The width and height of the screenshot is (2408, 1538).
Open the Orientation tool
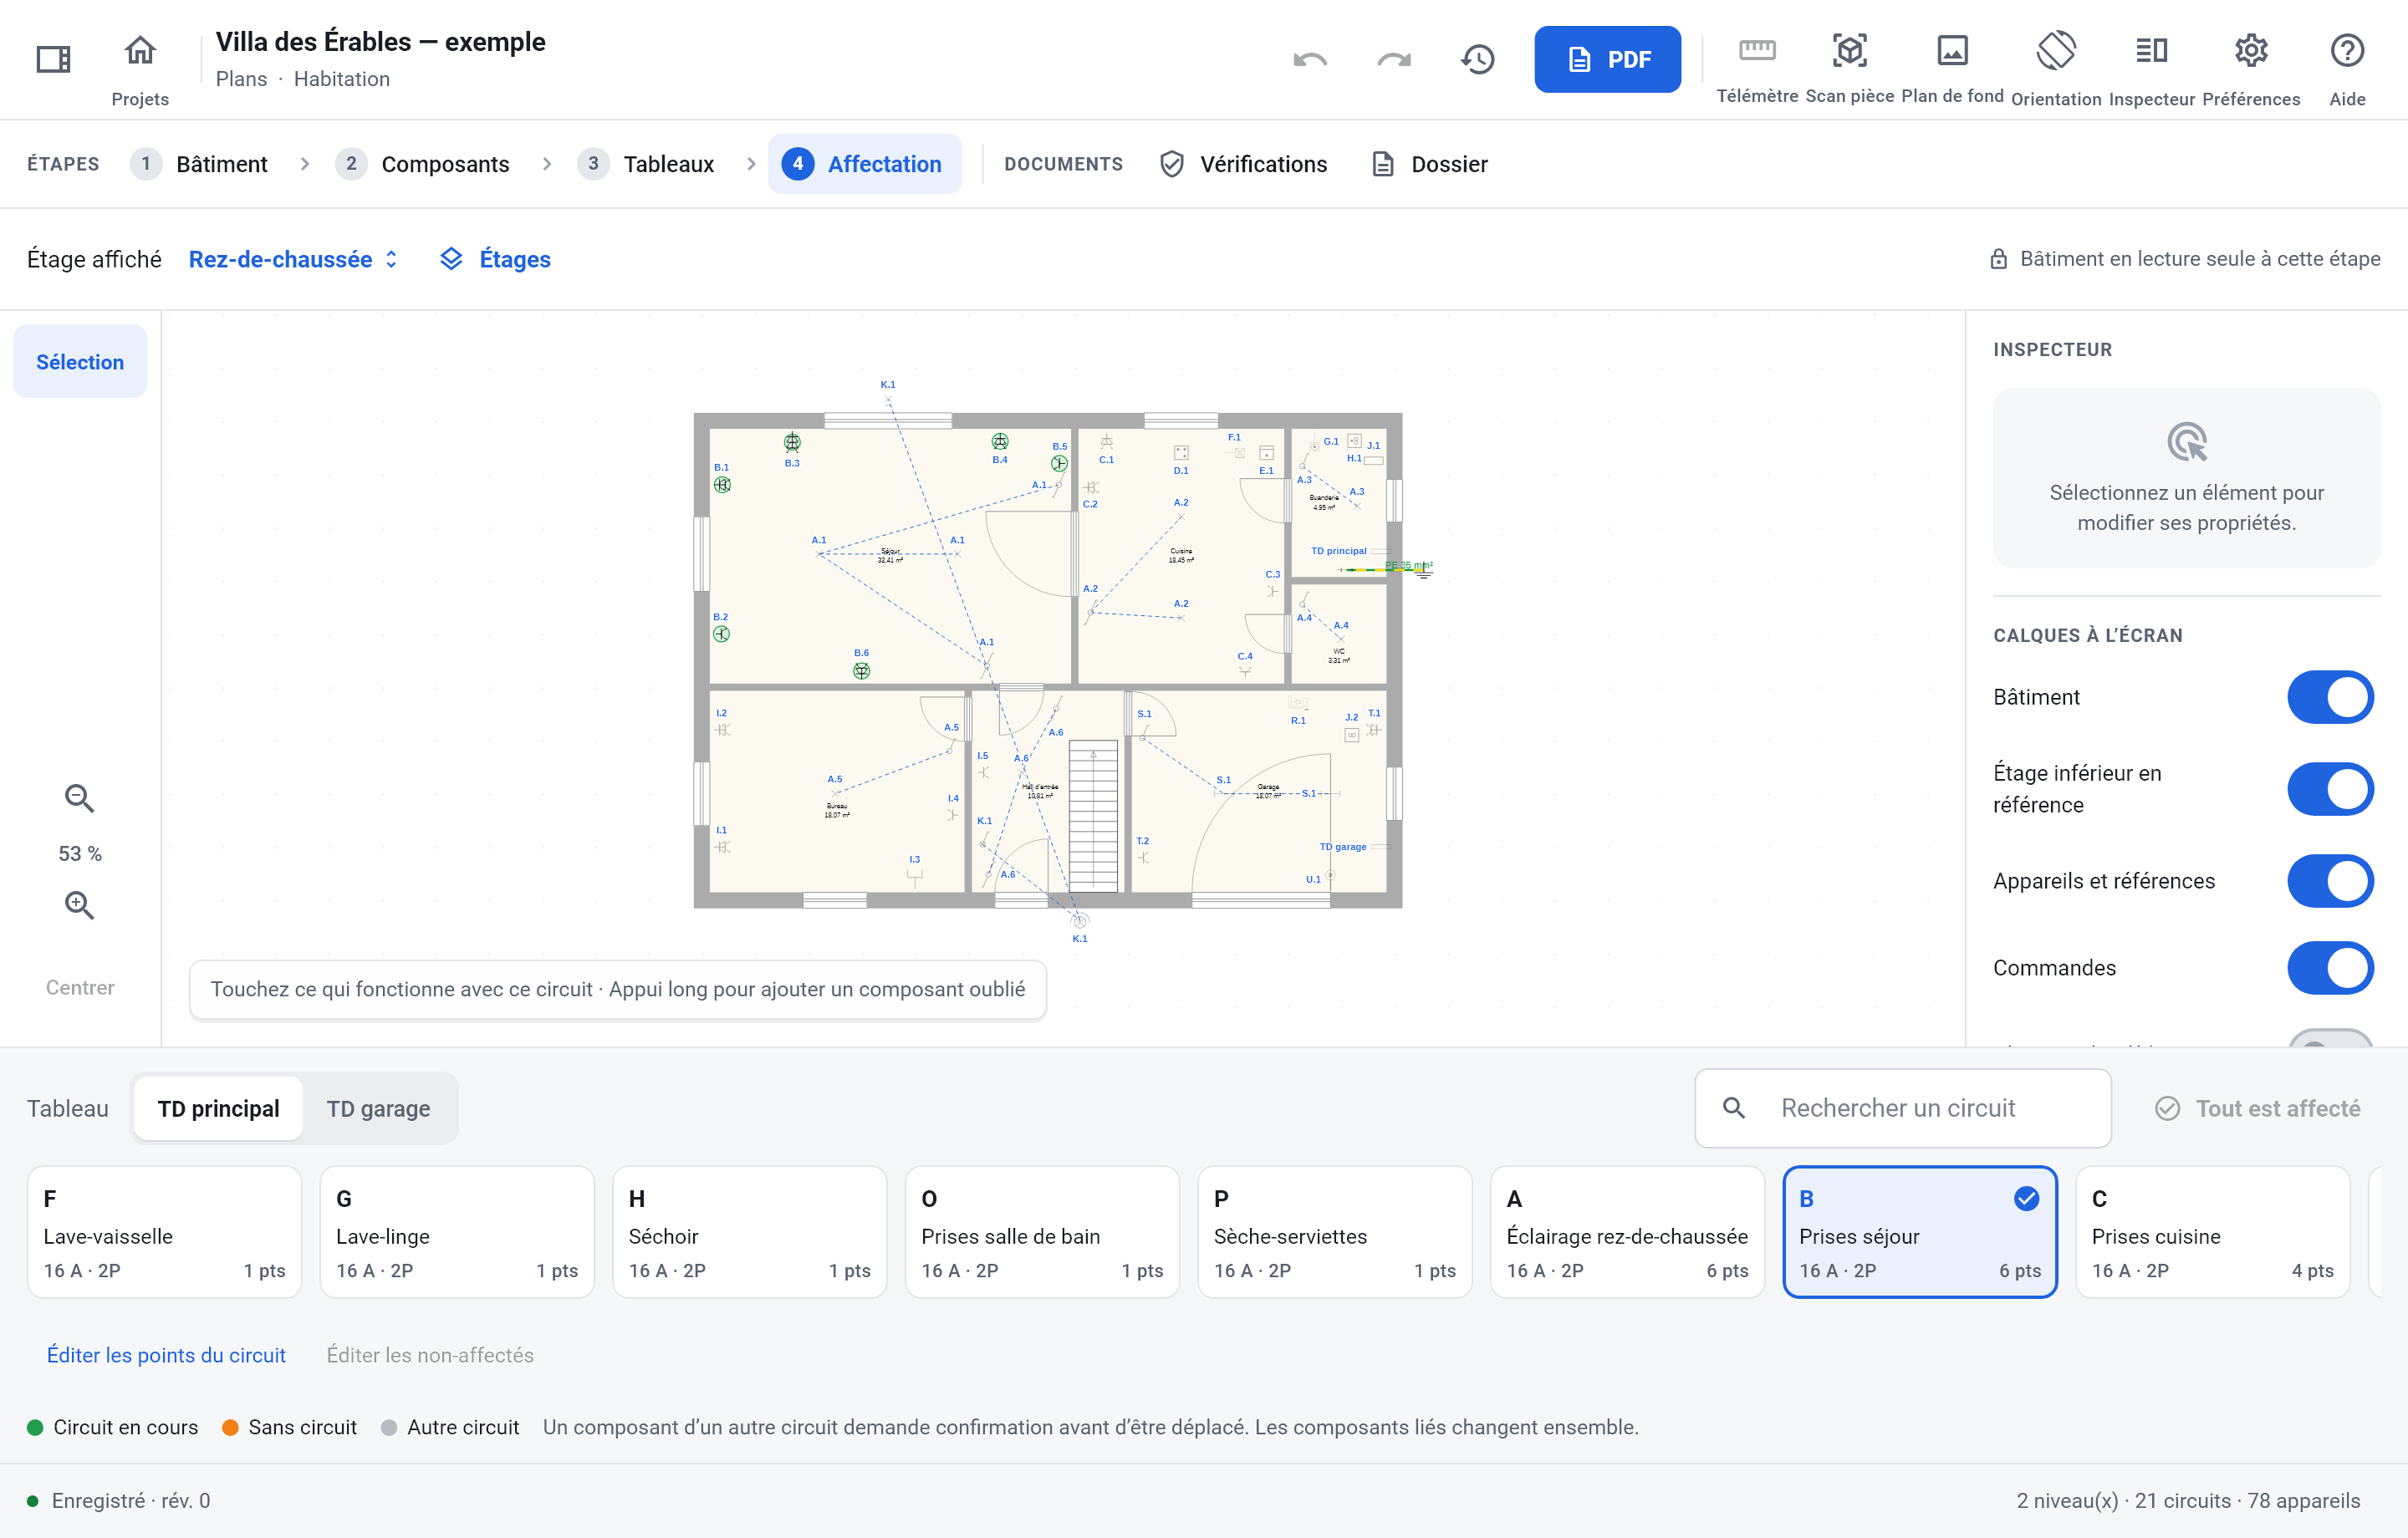point(2056,50)
